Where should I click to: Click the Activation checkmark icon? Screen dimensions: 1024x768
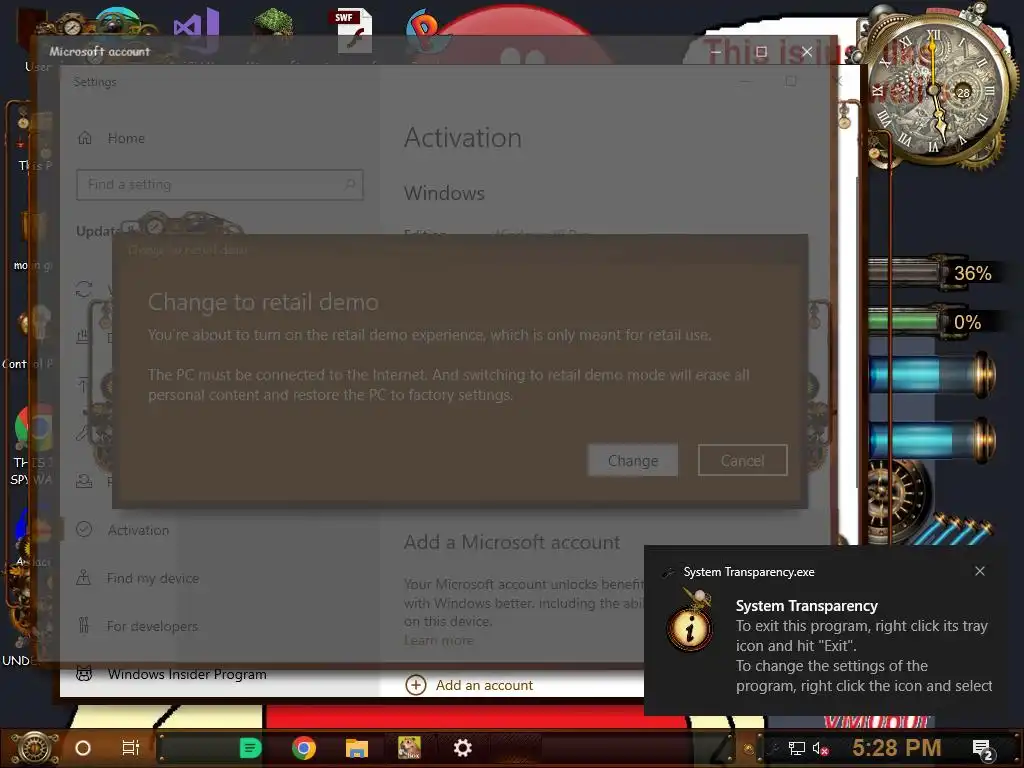coord(84,530)
